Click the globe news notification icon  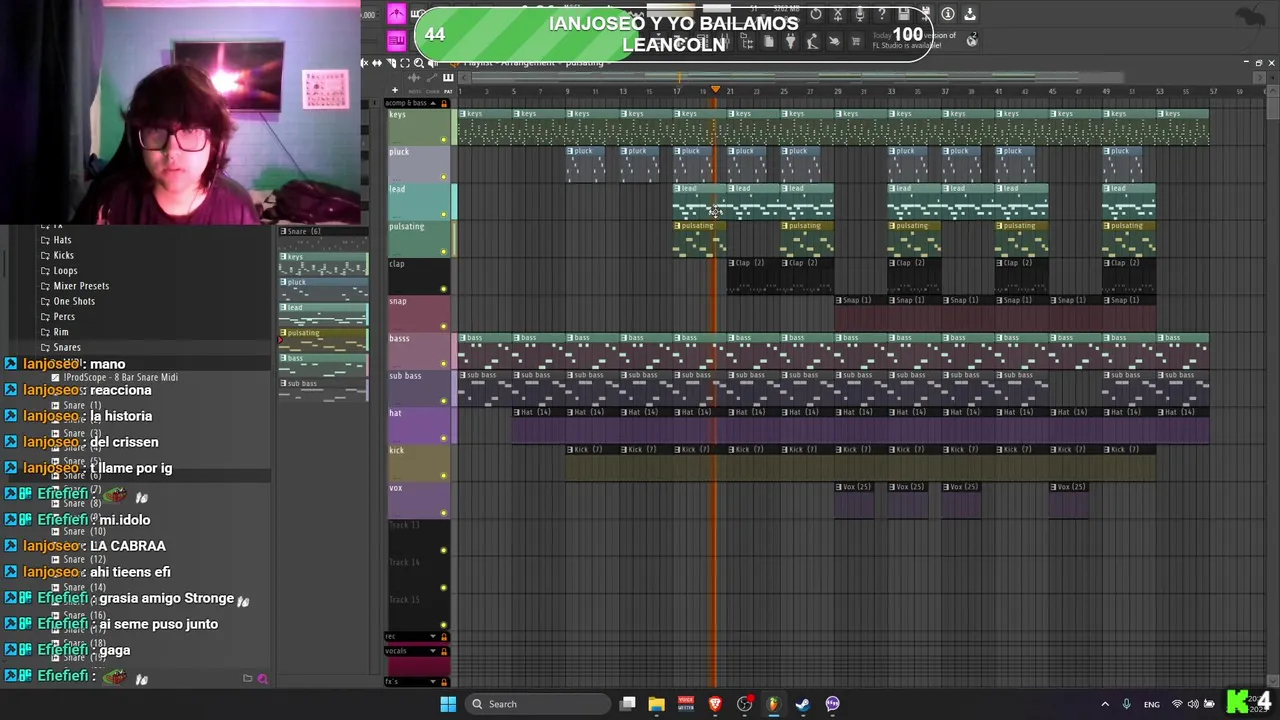tap(971, 41)
